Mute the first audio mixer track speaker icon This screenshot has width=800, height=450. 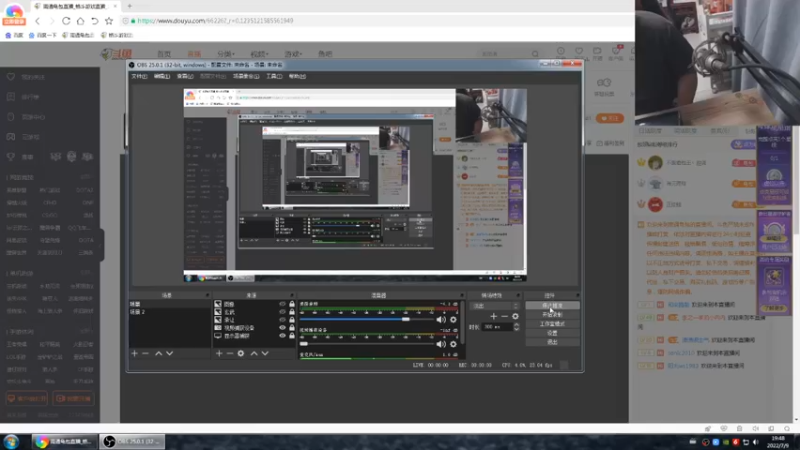click(x=441, y=319)
